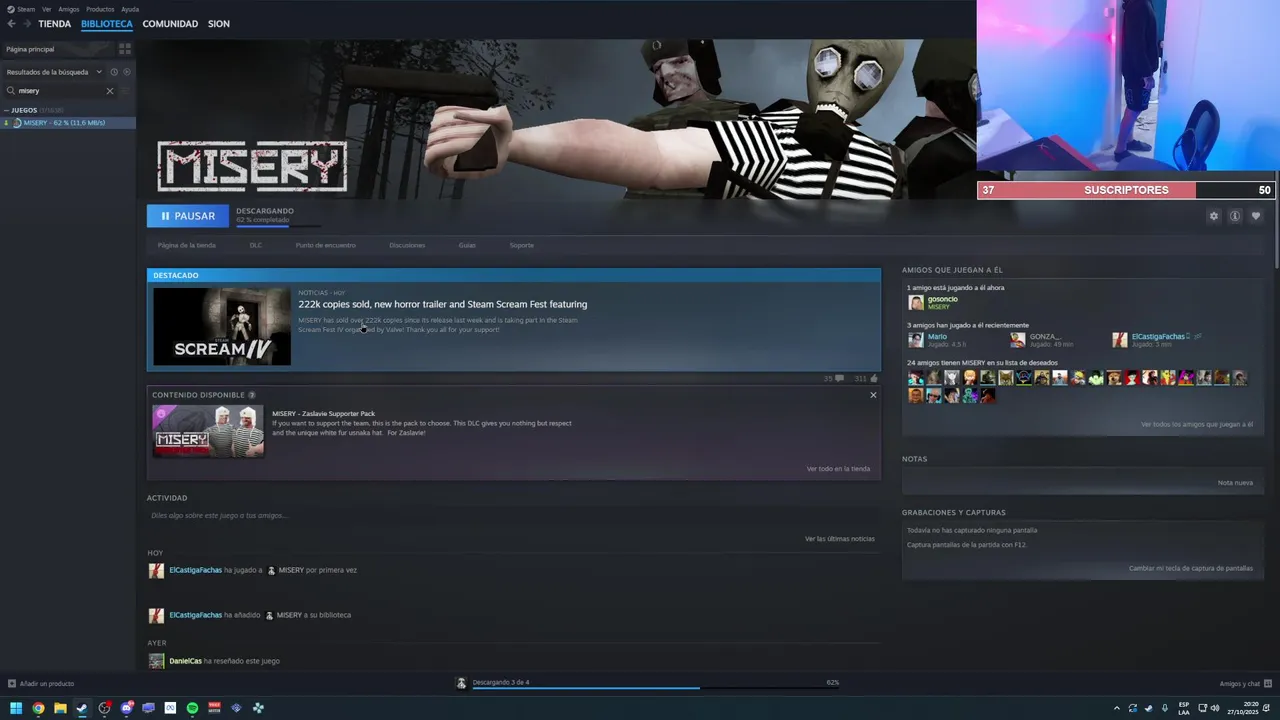Click Añadir un producto plus icon
Viewport: 1280px width, 720px height.
point(12,684)
